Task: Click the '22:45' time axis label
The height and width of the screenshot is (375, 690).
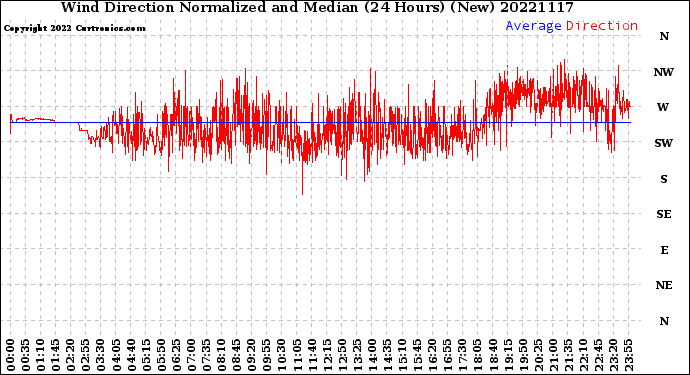Action: point(598,355)
